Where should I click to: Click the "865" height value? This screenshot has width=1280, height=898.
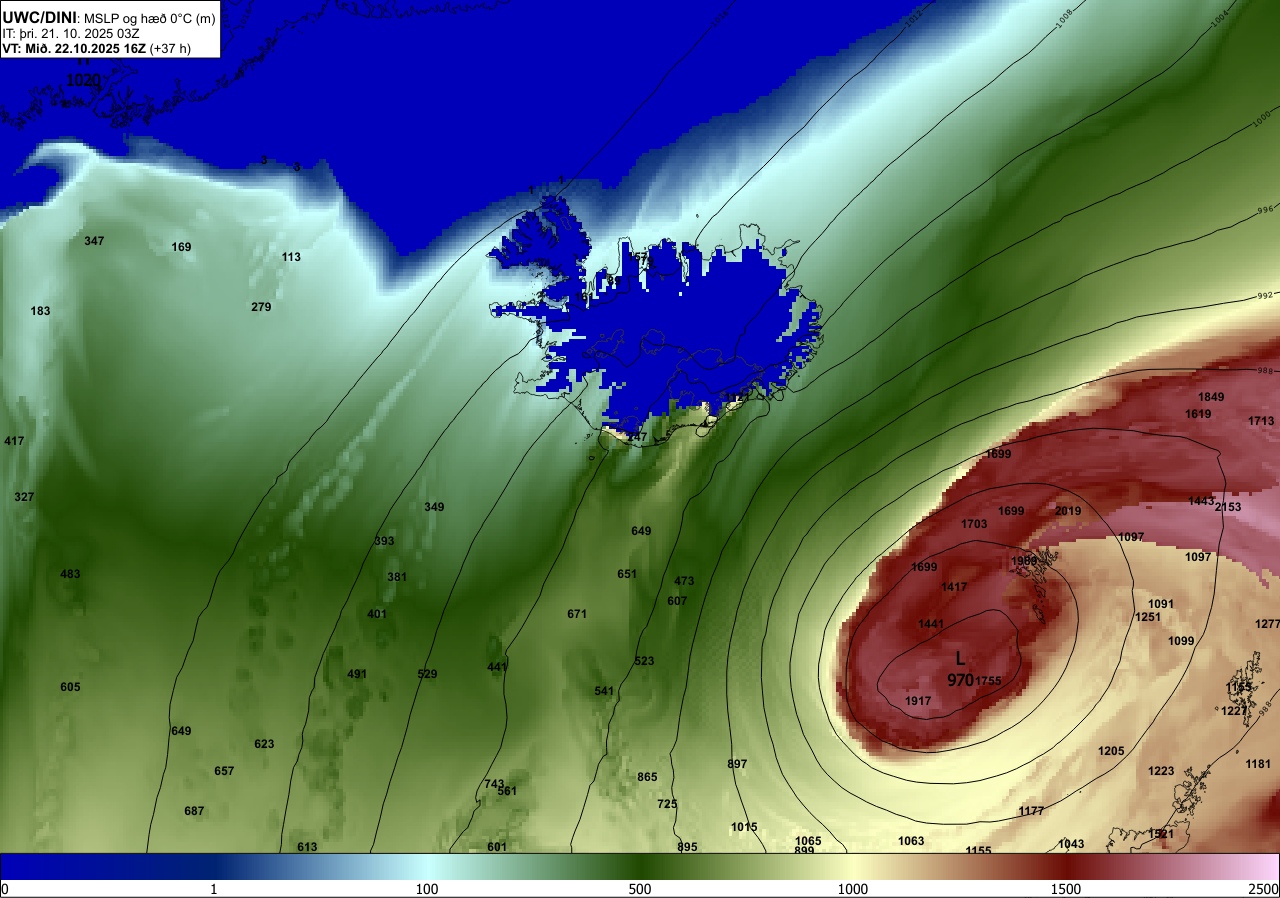[647, 777]
